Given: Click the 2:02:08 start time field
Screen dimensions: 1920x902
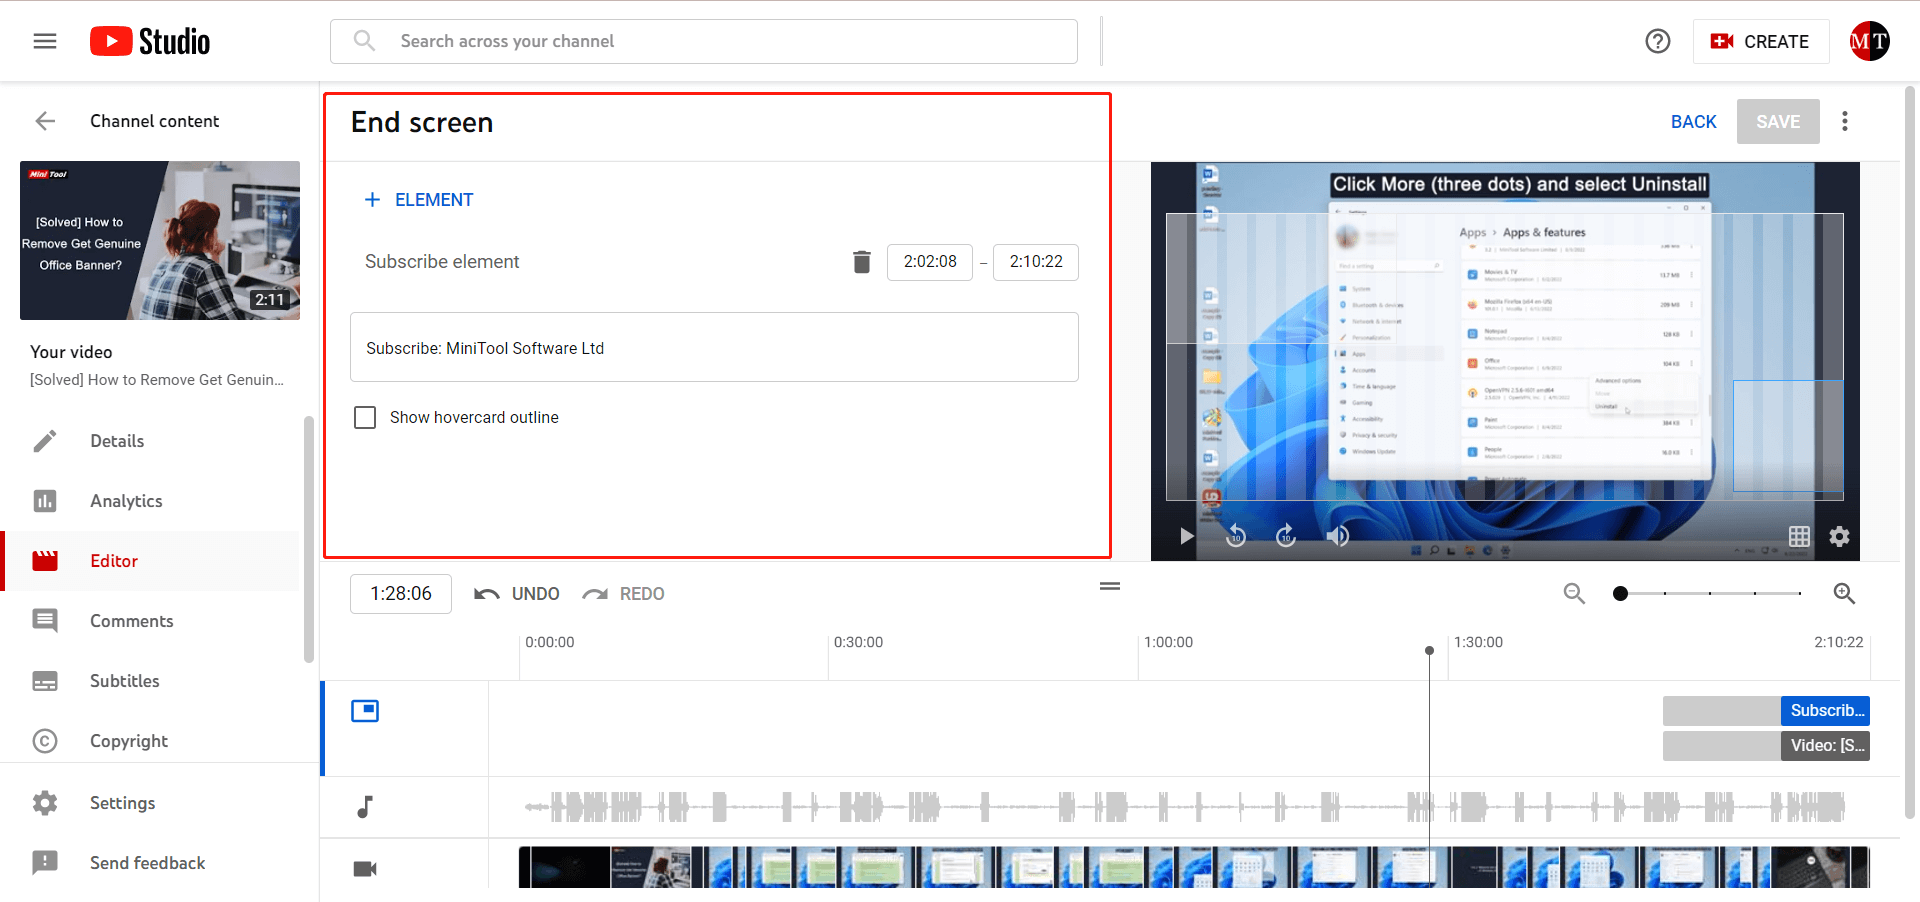Looking at the screenshot, I should (930, 262).
